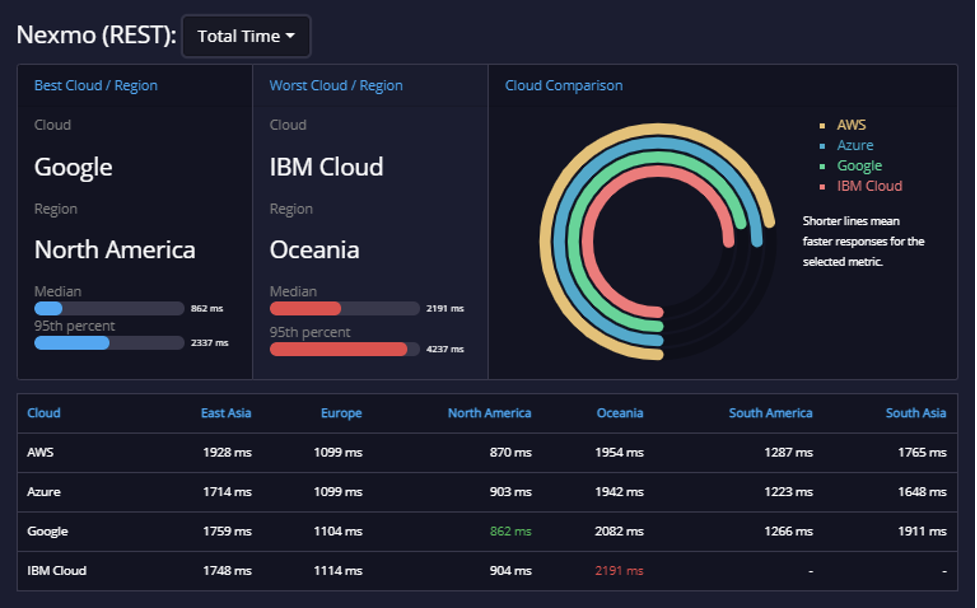Sort by the Oceania column header
Screen dimensions: 977x608
point(619,413)
